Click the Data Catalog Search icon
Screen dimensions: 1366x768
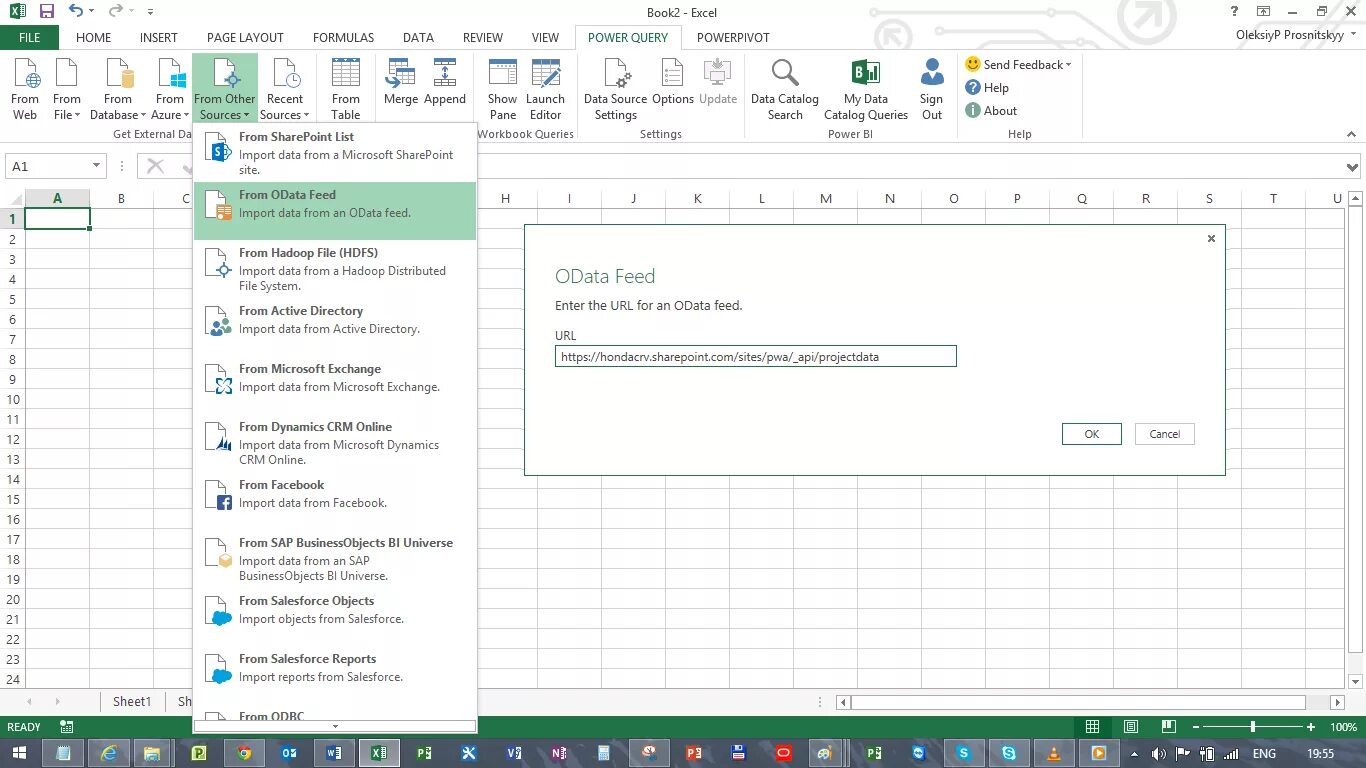(x=785, y=89)
